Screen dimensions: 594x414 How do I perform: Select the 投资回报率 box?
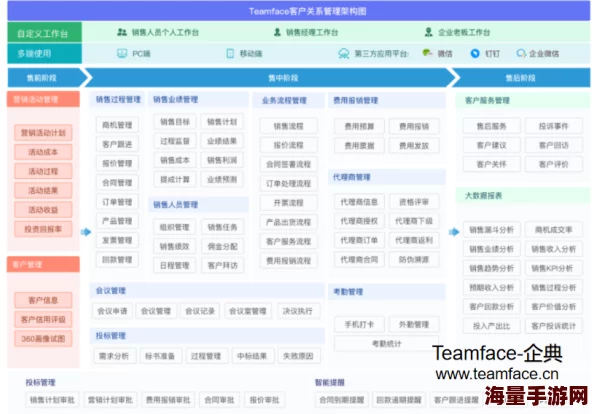pos(43,229)
